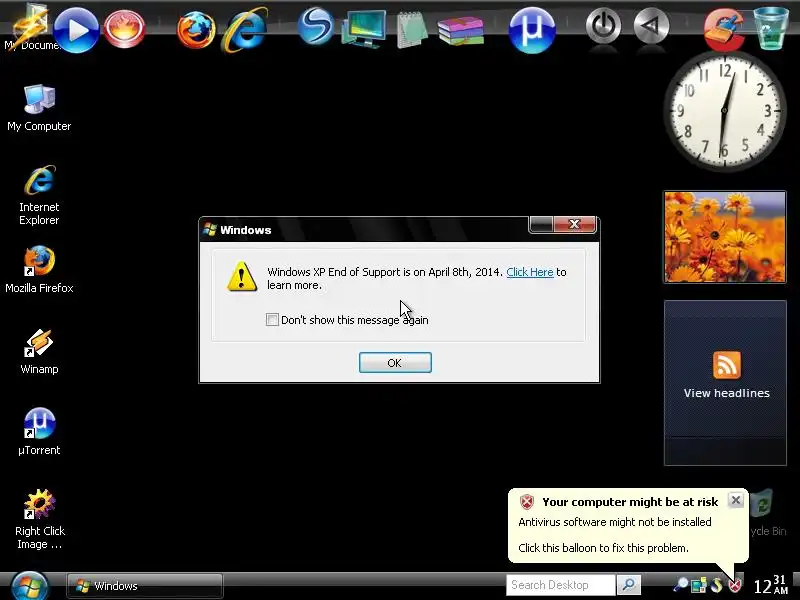Click the network computers tray icon

click(x=698, y=585)
